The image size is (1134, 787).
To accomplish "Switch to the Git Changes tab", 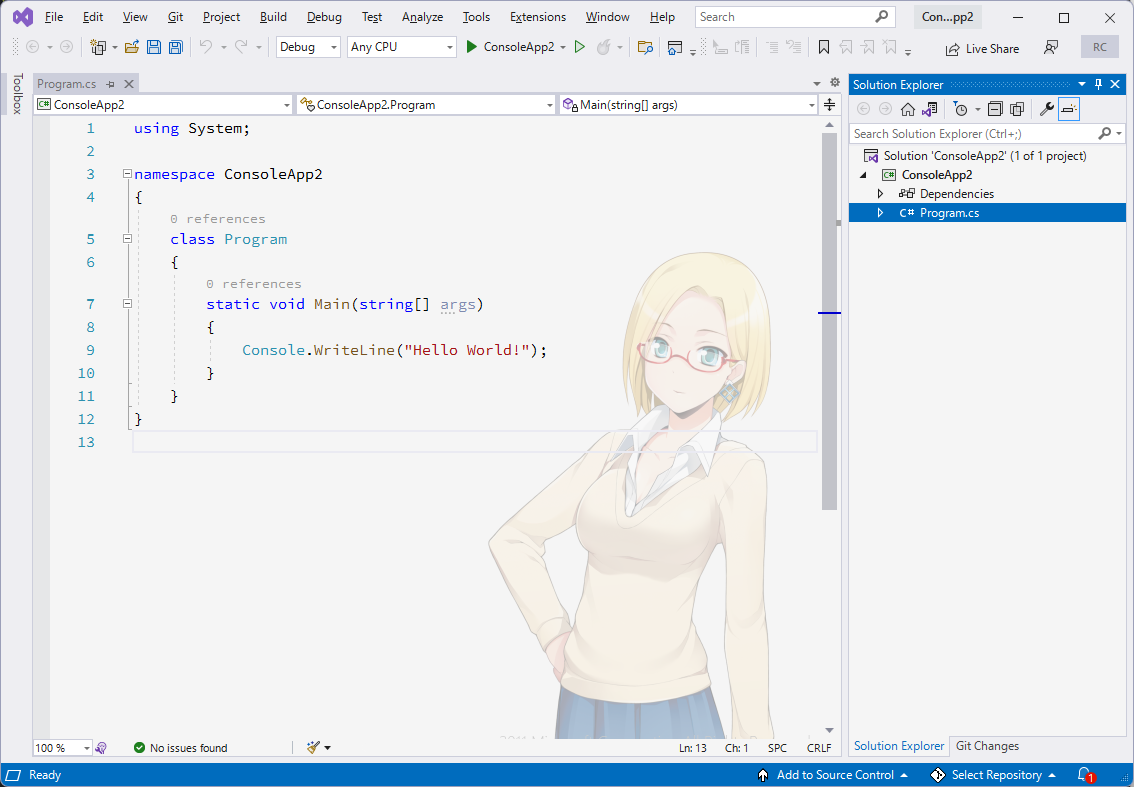I will (x=987, y=746).
